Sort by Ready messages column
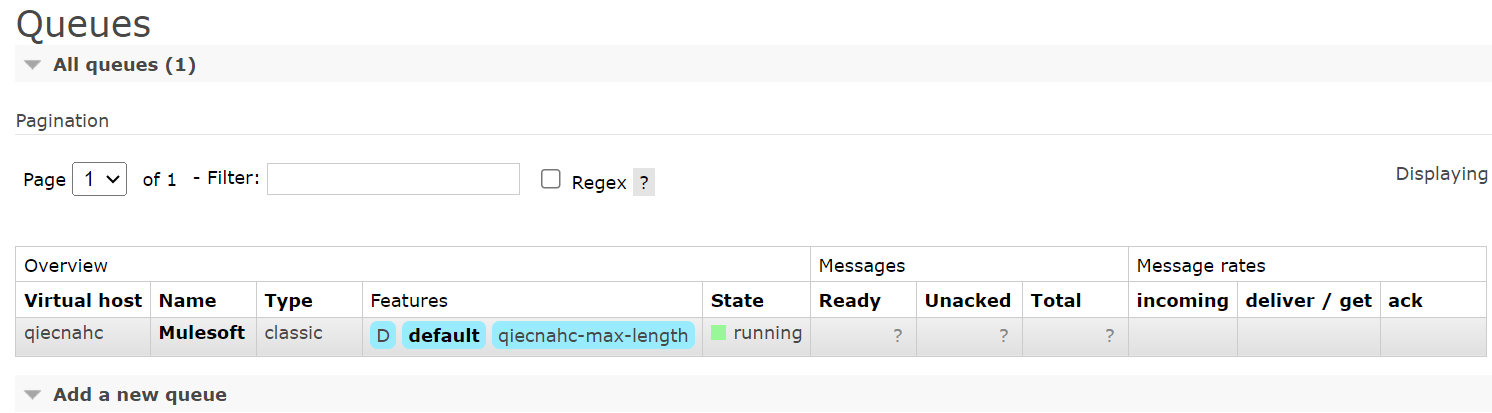 click(x=849, y=300)
